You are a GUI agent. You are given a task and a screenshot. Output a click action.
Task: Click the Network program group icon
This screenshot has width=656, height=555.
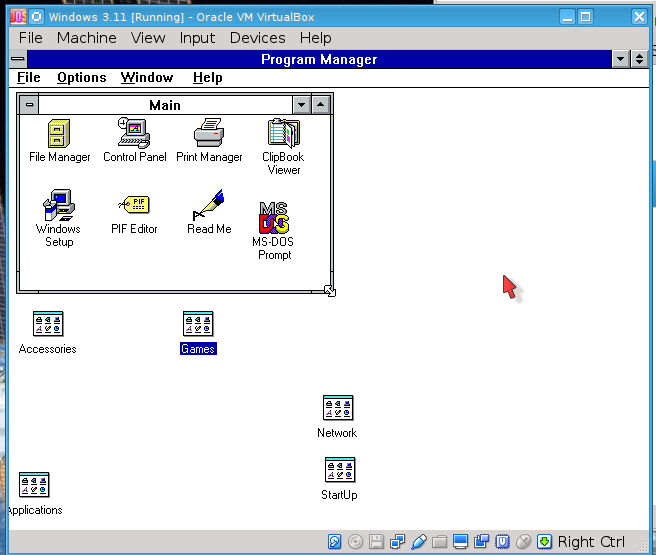[x=338, y=408]
